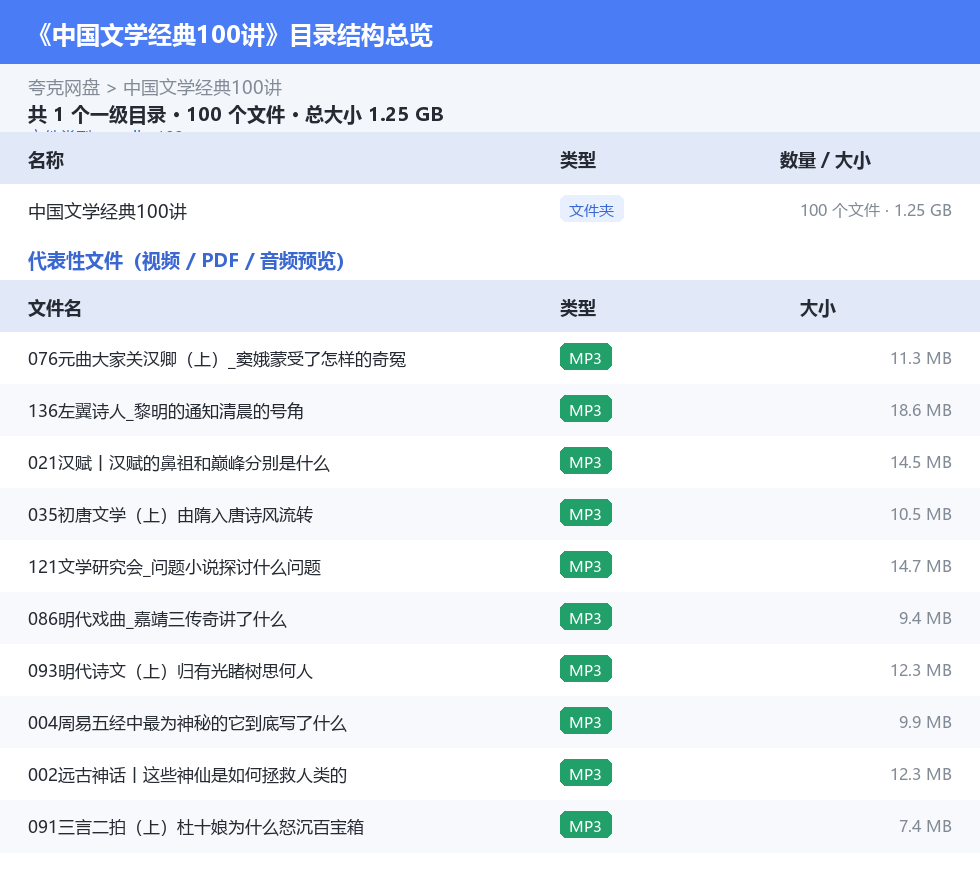The width and height of the screenshot is (980, 884).
Task: Open the 中国文学经典100讲 breadcrumb path
Action: click(x=202, y=88)
